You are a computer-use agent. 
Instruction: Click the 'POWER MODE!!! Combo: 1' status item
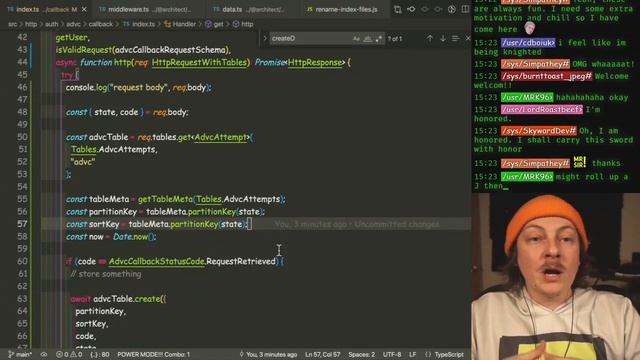(153, 354)
